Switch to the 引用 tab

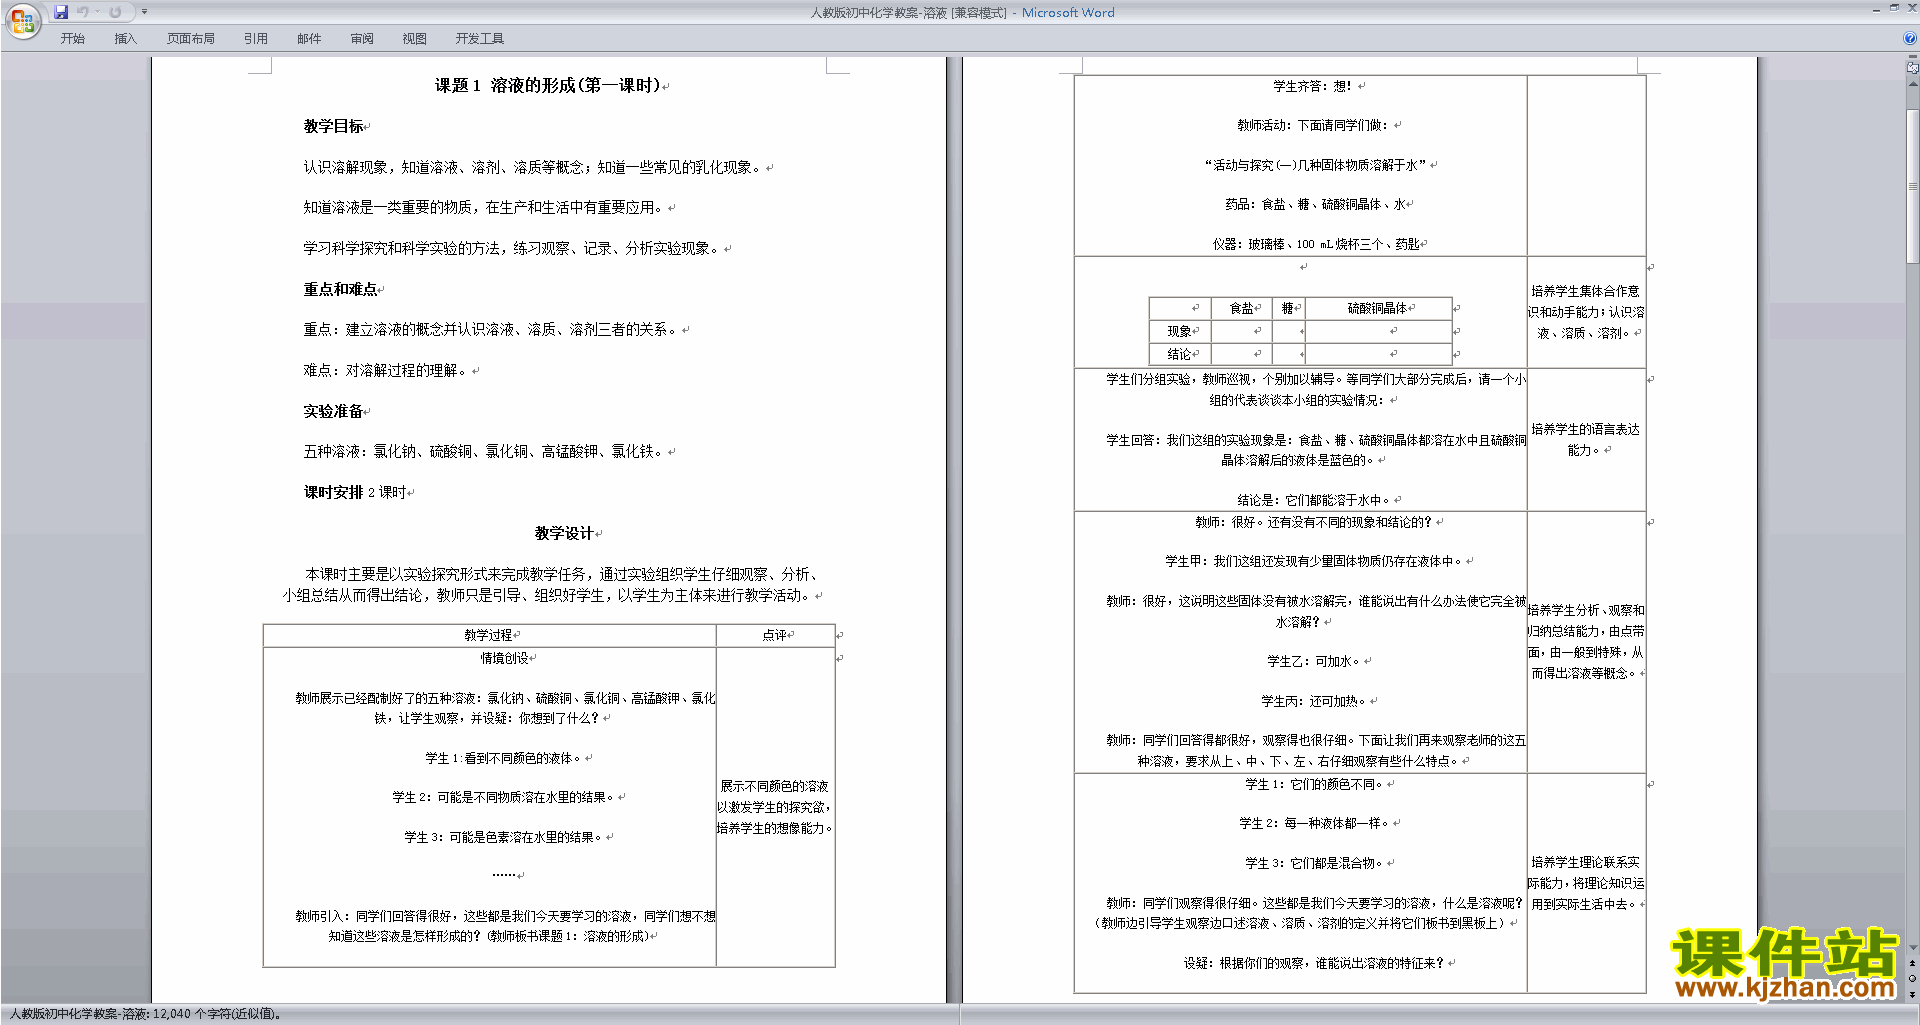click(x=255, y=39)
